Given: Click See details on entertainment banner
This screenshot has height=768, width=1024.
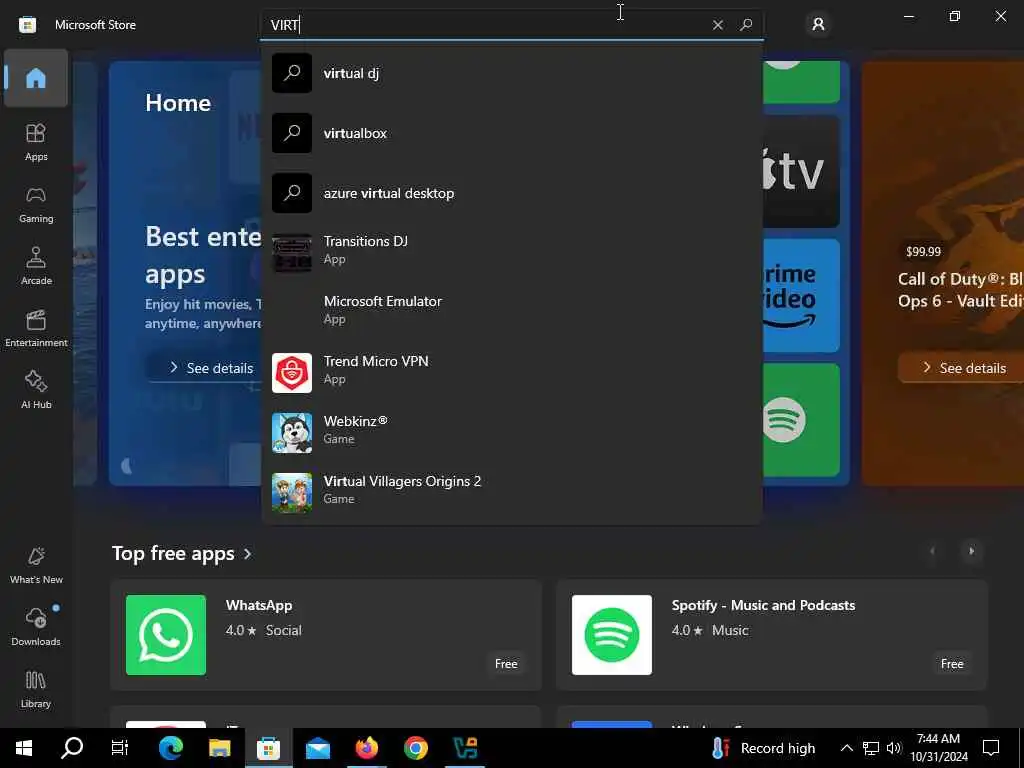Looking at the screenshot, I should [212, 368].
